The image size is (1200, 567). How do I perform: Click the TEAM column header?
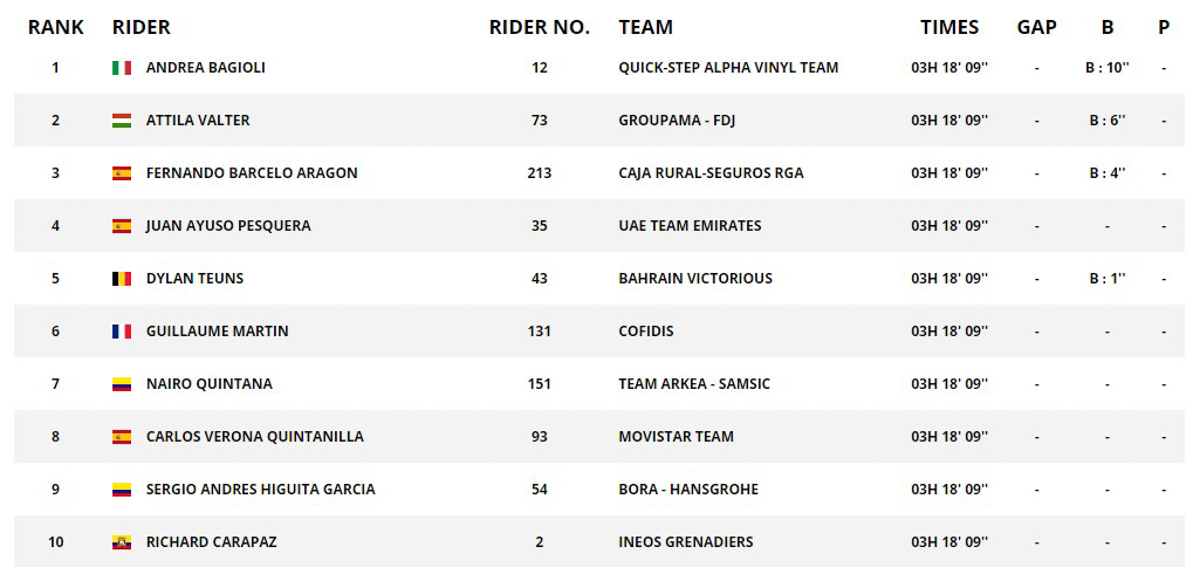[x=646, y=28]
